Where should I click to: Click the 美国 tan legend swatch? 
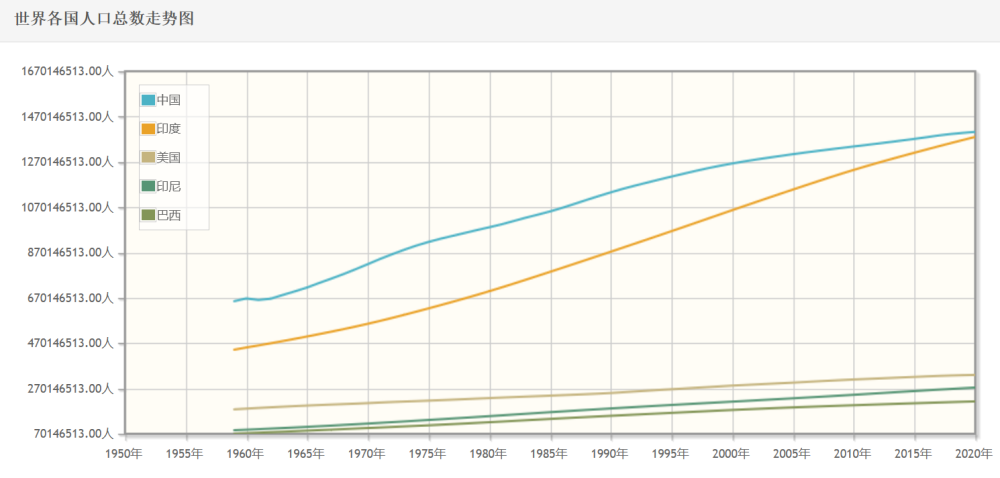click(x=148, y=158)
